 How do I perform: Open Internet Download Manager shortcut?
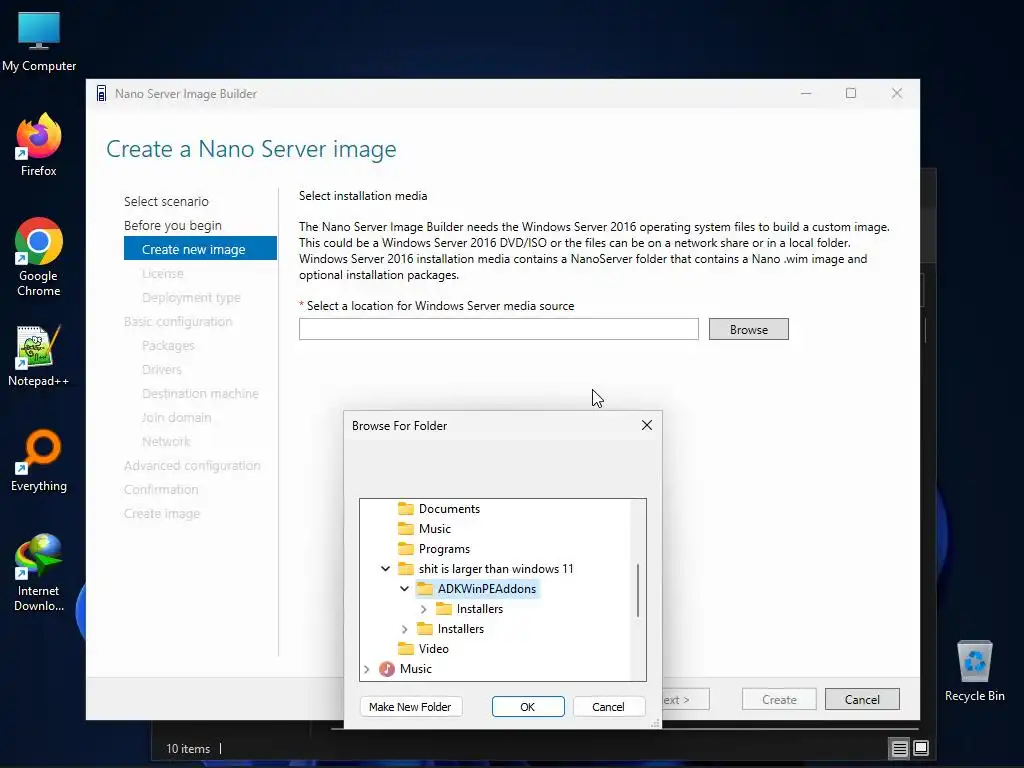(39, 573)
